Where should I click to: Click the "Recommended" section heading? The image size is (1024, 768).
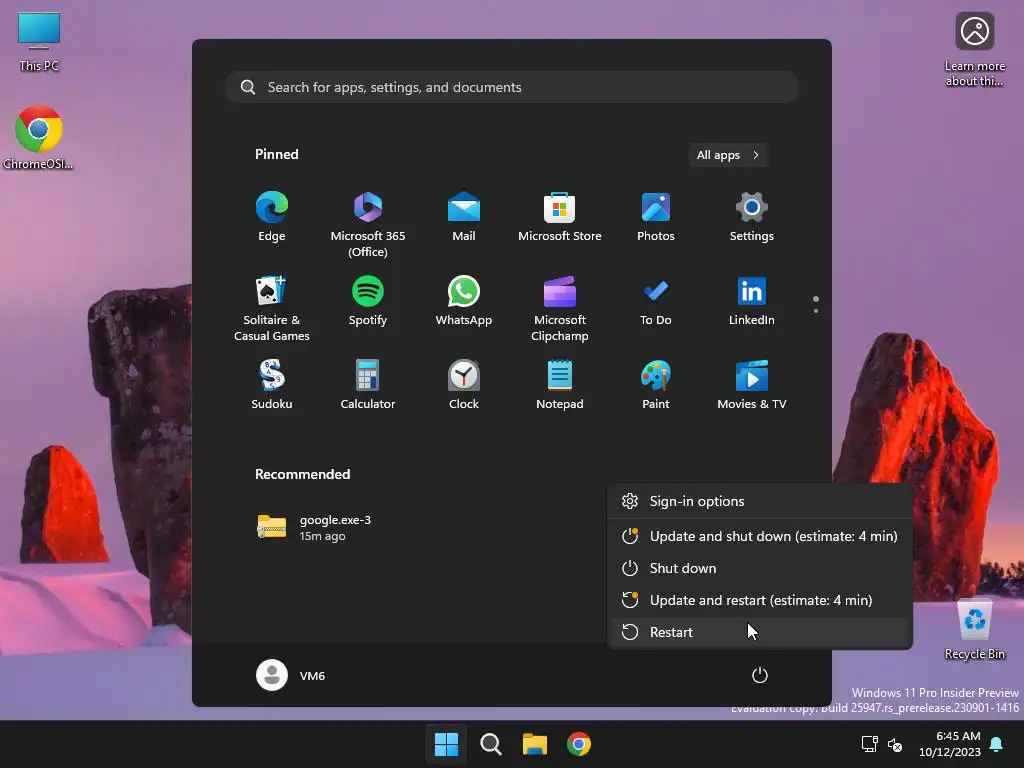click(302, 474)
